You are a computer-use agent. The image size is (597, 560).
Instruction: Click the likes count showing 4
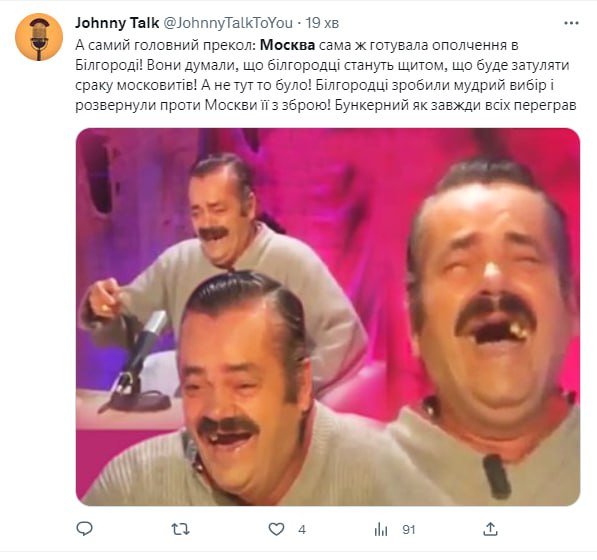point(302,530)
